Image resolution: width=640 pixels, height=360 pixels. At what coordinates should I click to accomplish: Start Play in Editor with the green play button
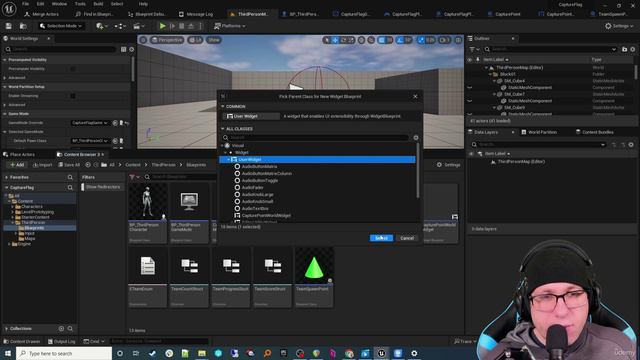click(x=162, y=26)
